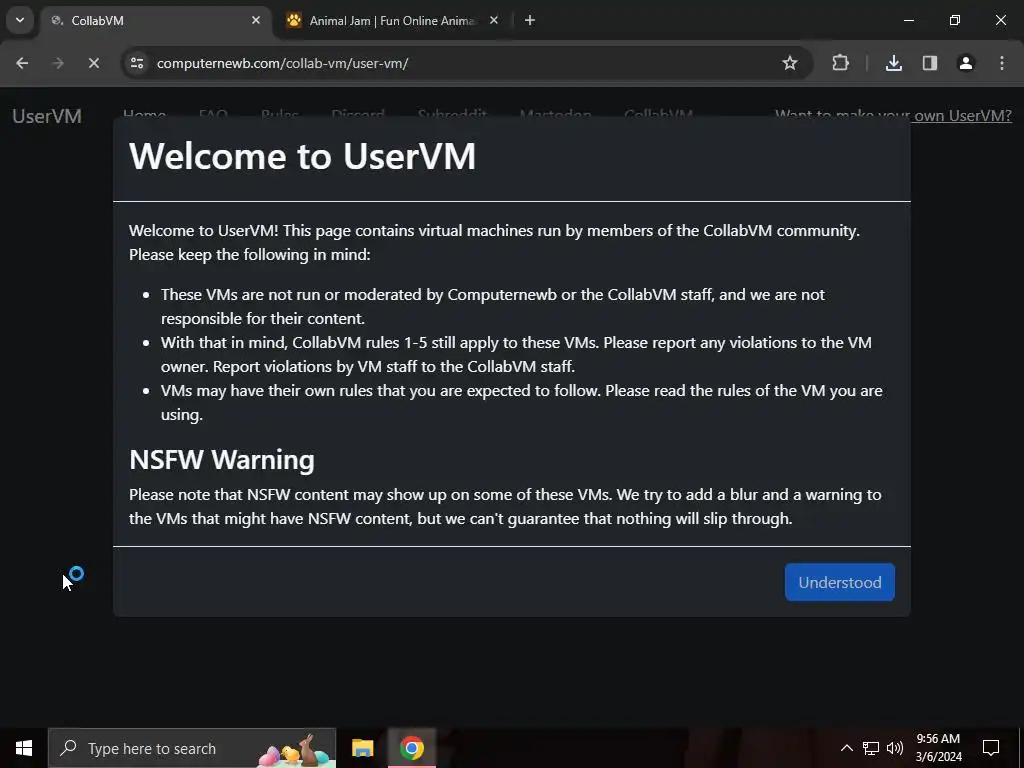This screenshot has width=1024, height=768.
Task: Open the Chrome profile icon
Action: tap(966, 63)
